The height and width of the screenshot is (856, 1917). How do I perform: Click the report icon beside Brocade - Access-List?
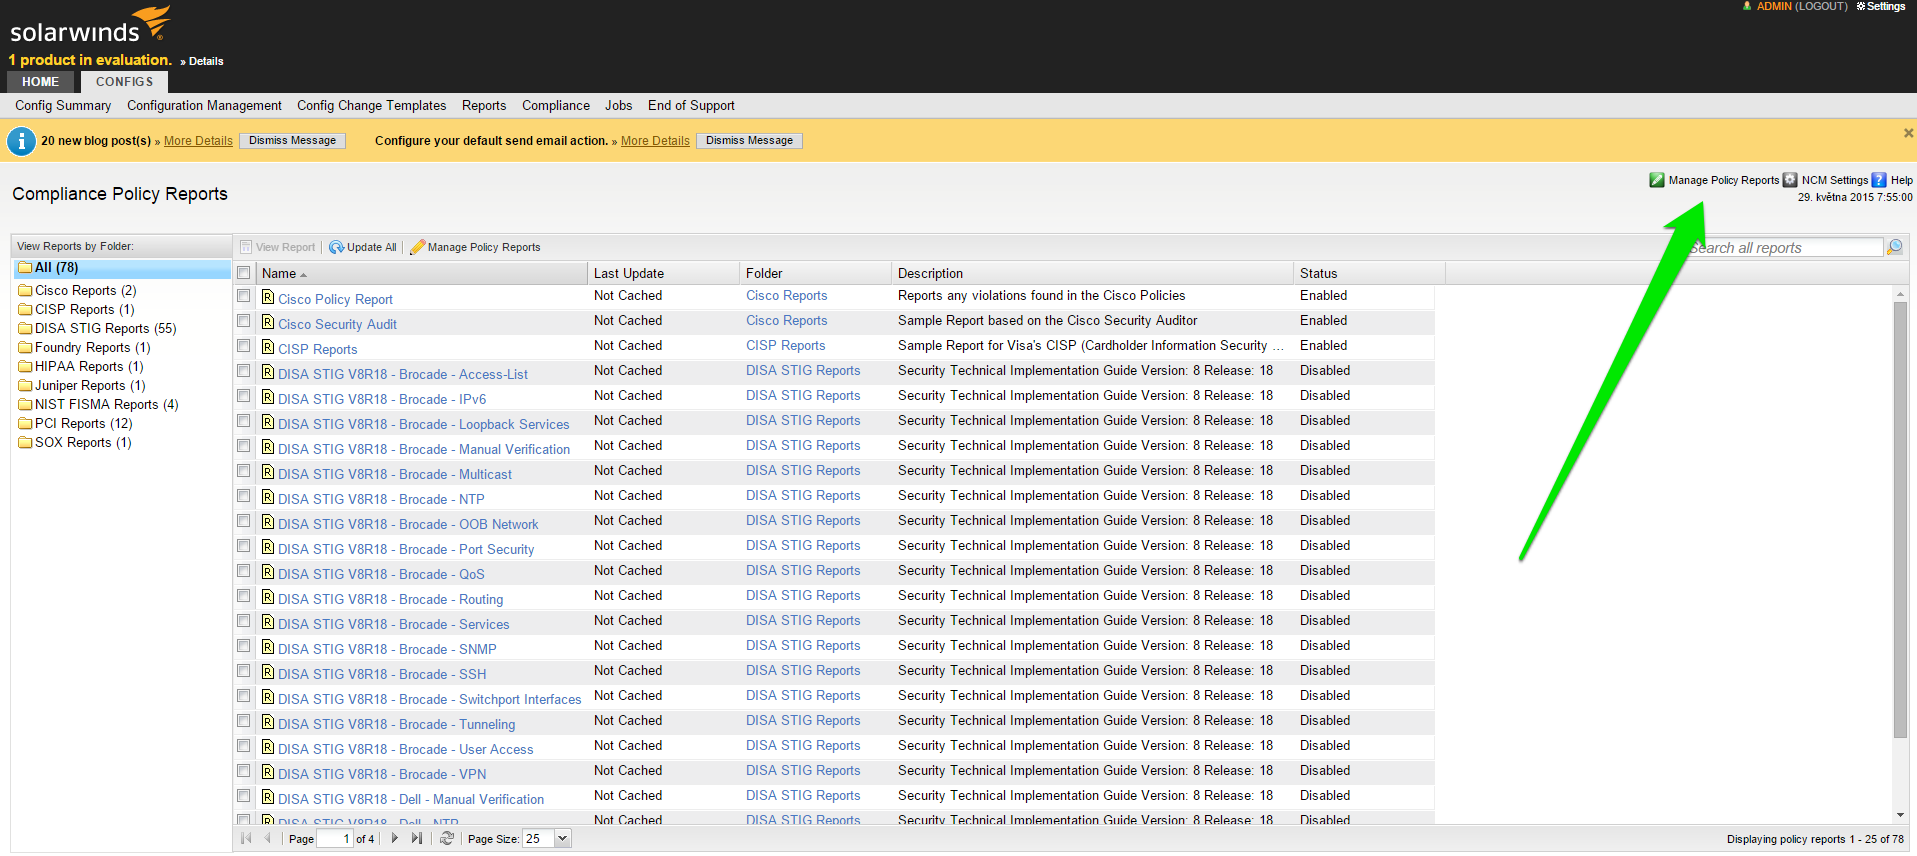coord(268,372)
